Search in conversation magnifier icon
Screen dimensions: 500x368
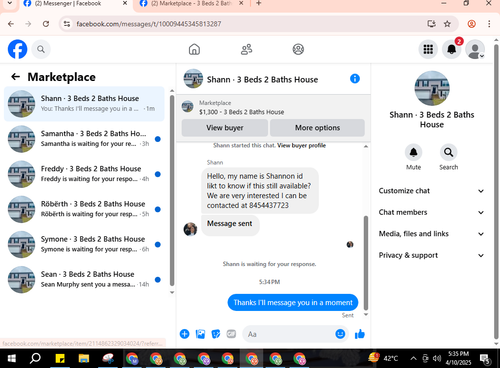pos(448,153)
